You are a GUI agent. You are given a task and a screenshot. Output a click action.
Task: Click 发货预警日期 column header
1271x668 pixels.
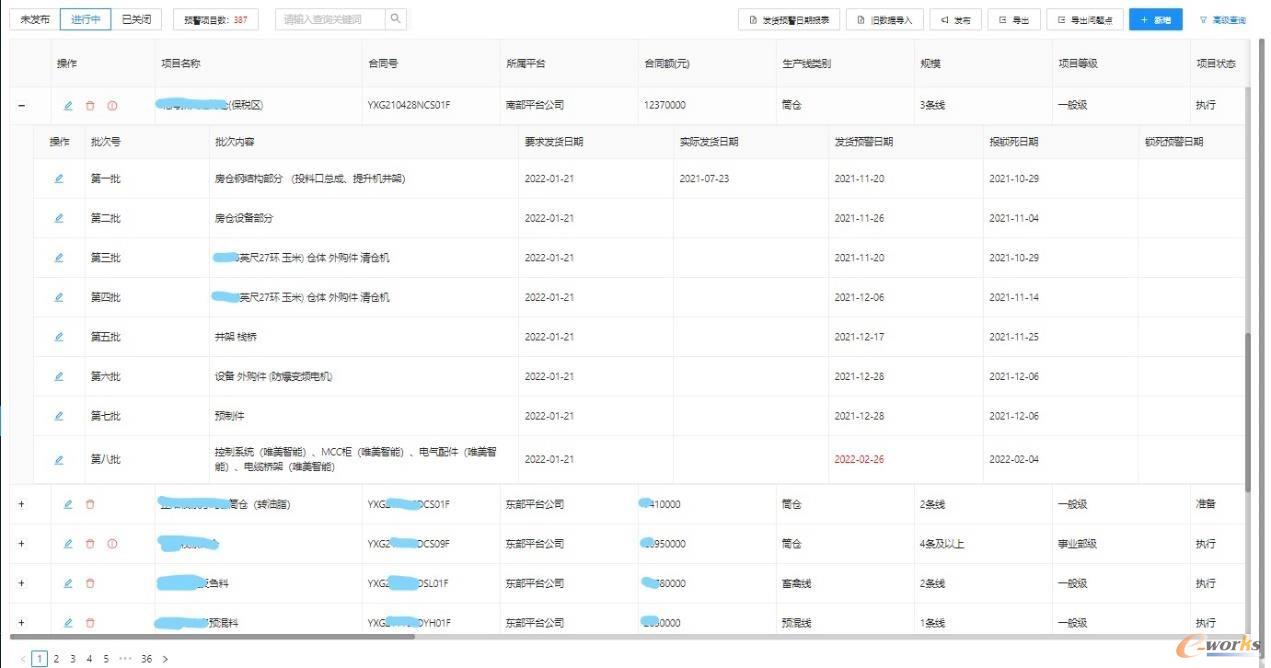pyautogui.click(x=864, y=142)
